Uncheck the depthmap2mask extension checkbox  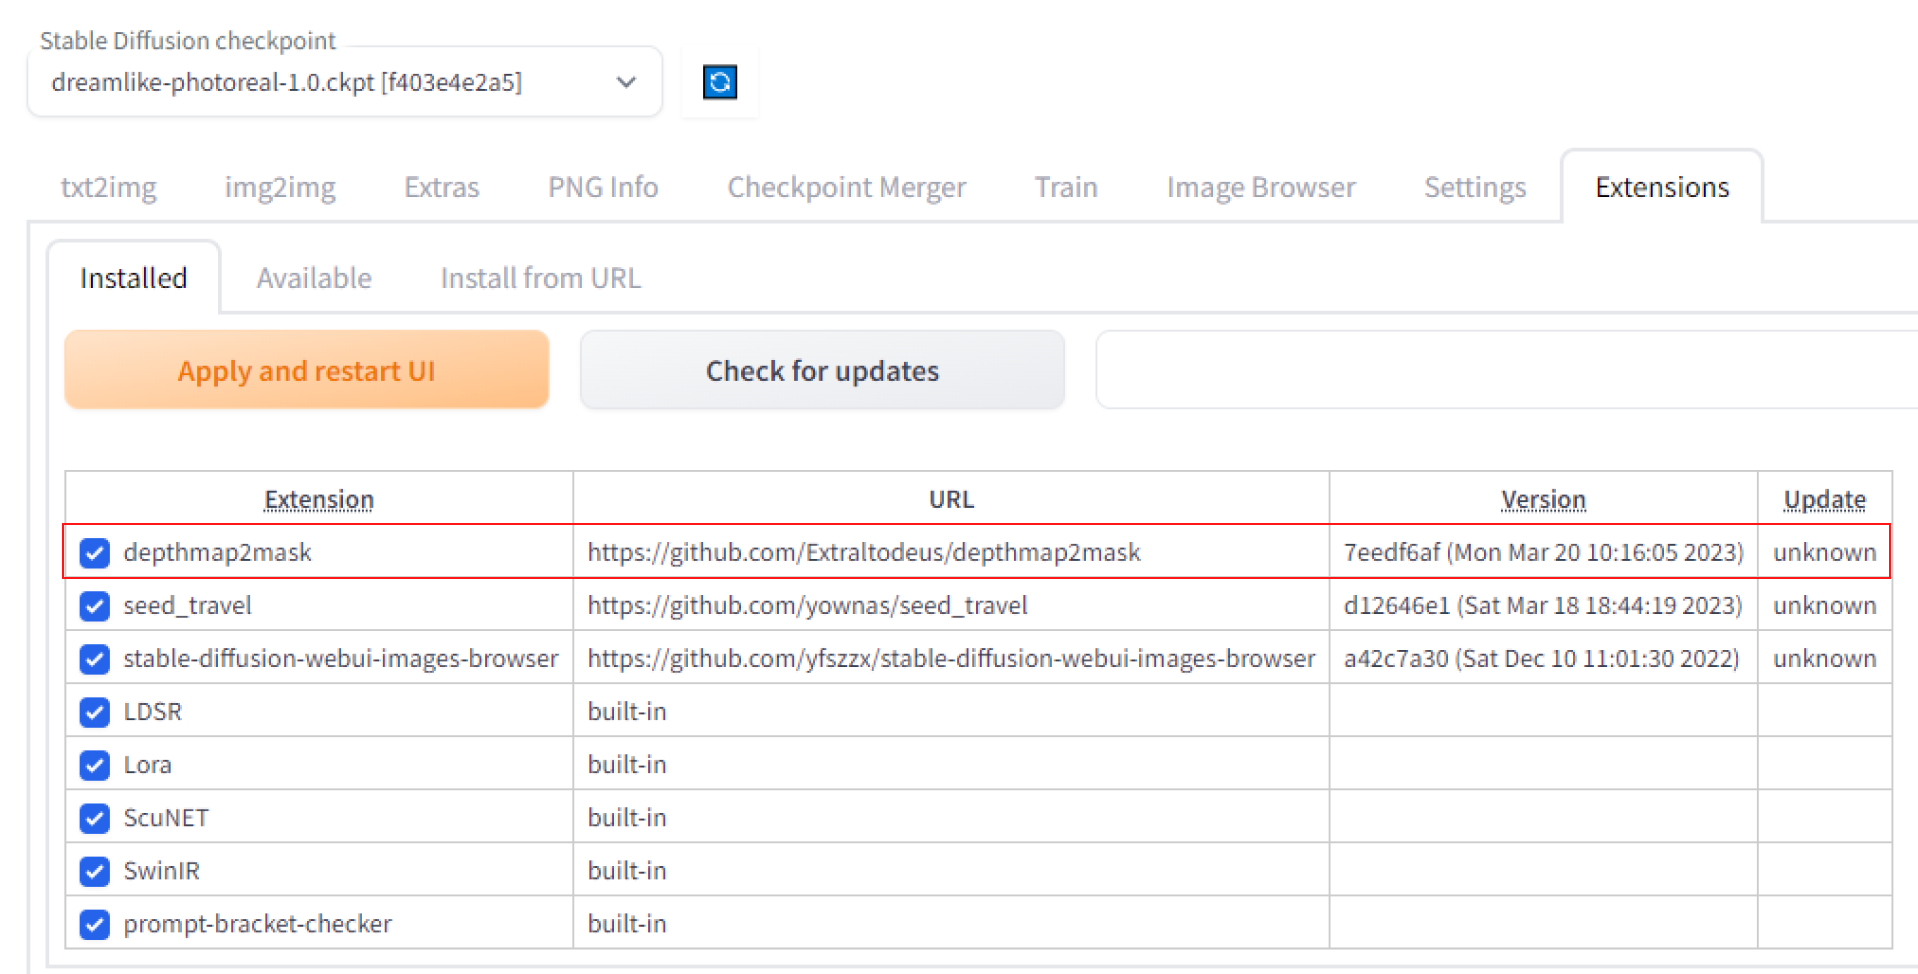(x=95, y=553)
